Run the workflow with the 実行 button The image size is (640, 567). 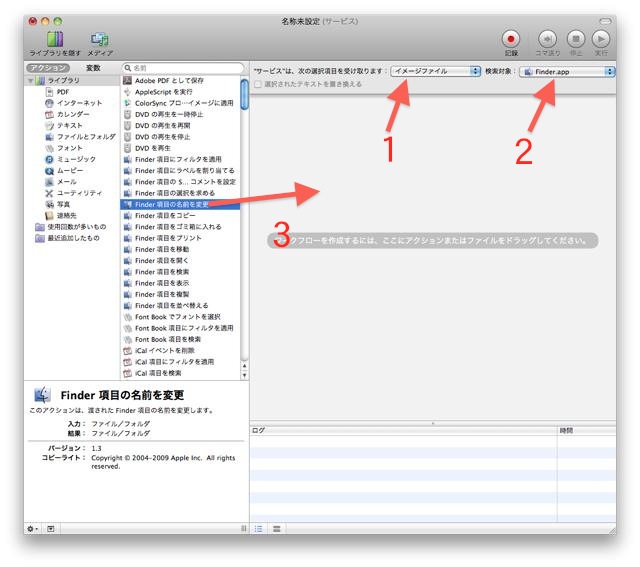click(601, 39)
